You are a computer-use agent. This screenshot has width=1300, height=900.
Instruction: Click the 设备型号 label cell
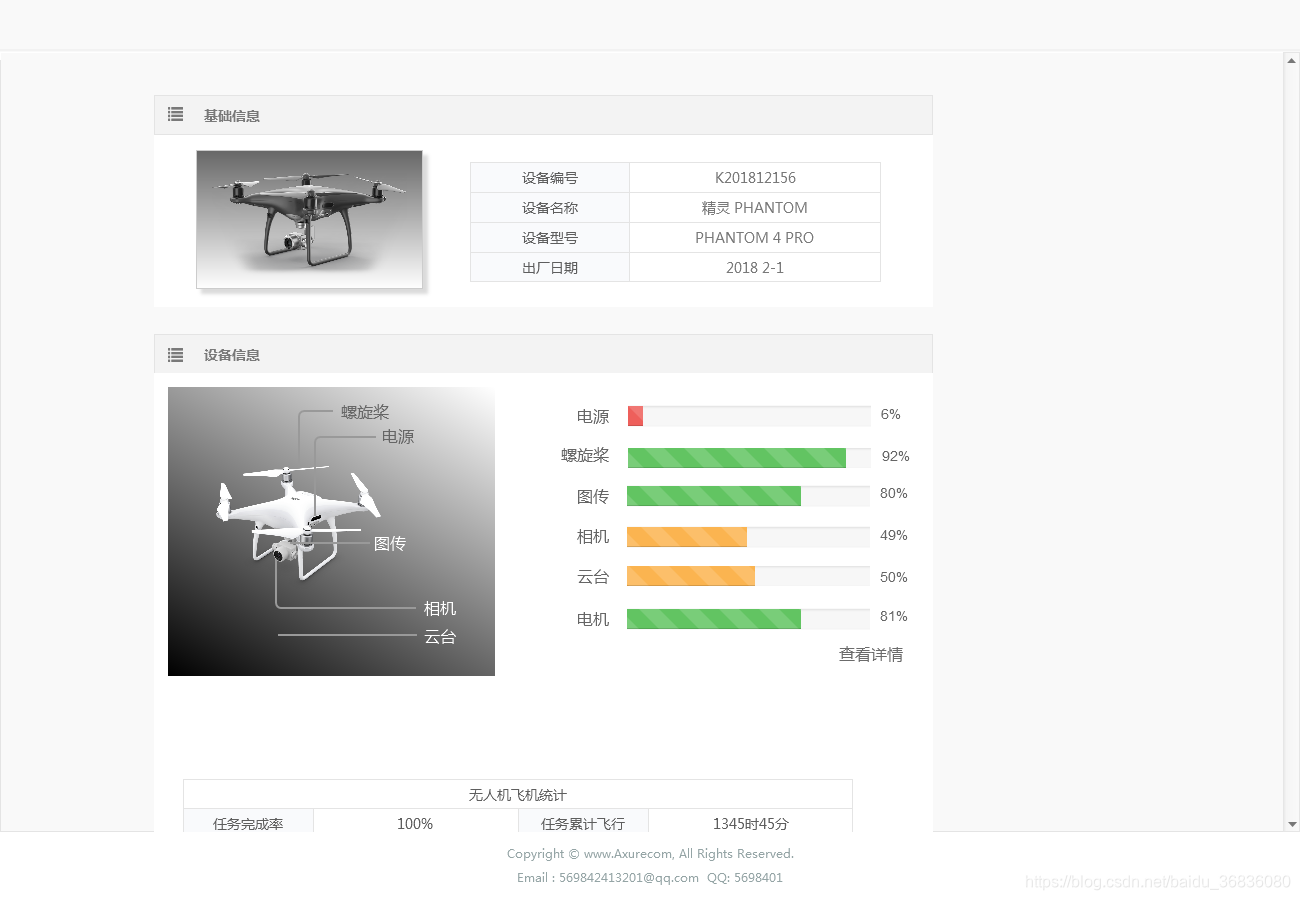click(x=550, y=238)
